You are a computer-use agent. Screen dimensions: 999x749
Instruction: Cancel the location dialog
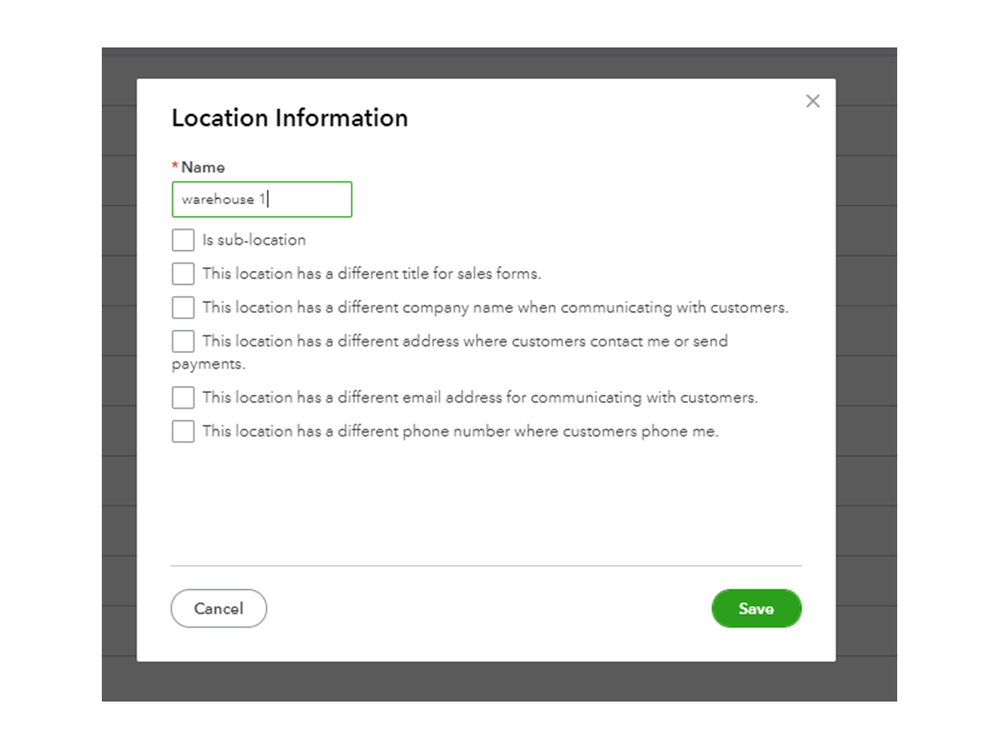click(x=219, y=608)
